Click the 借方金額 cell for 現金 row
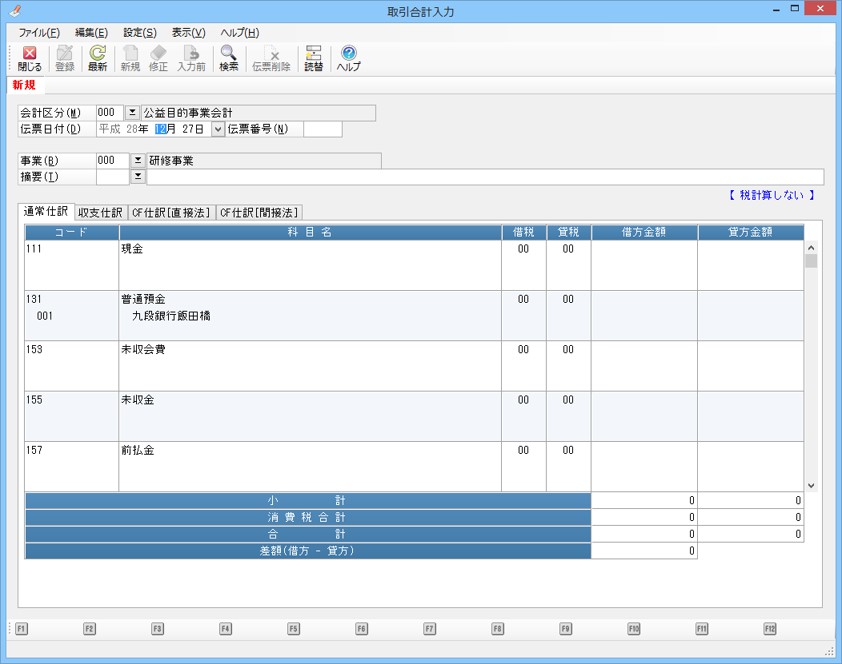This screenshot has width=842, height=664. (644, 265)
